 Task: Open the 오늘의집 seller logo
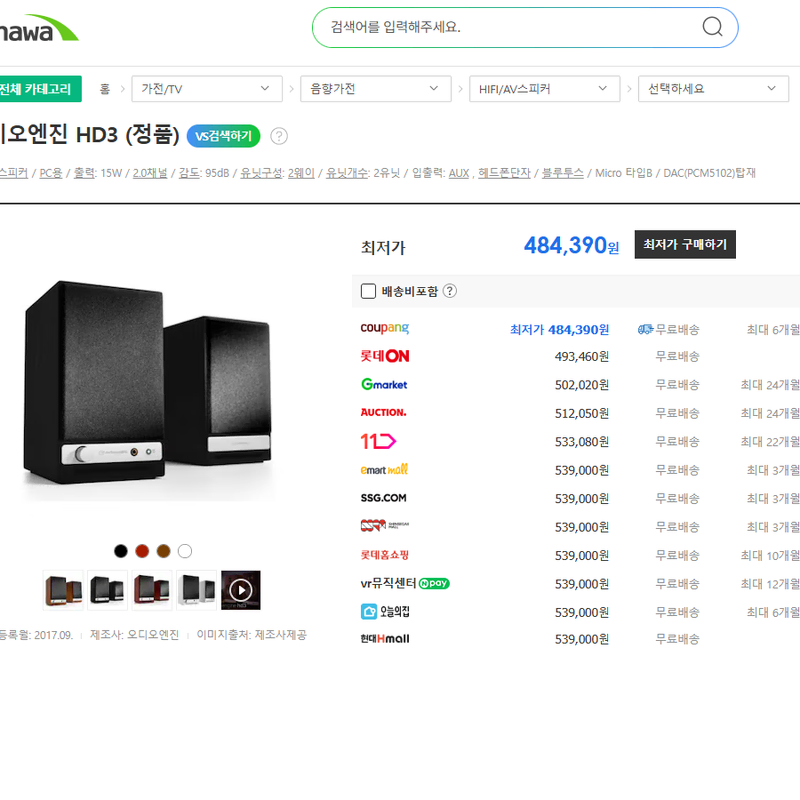385,611
